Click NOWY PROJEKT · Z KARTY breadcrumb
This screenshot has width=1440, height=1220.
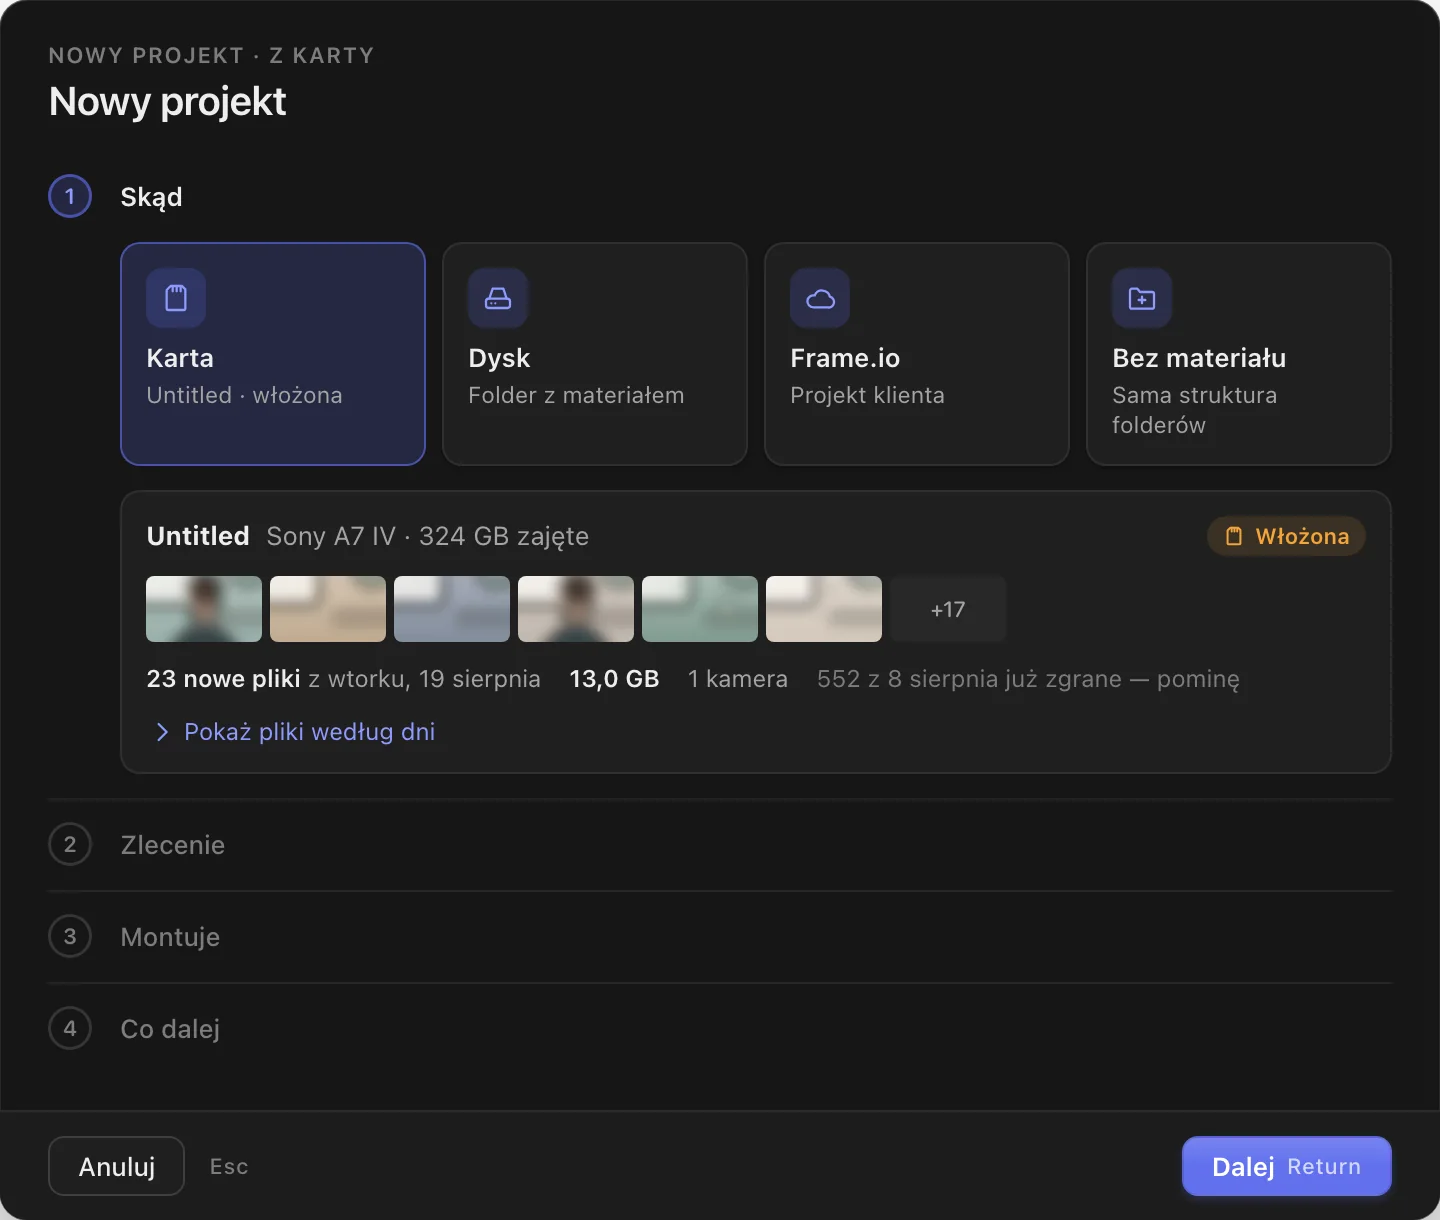pyautogui.click(x=211, y=56)
